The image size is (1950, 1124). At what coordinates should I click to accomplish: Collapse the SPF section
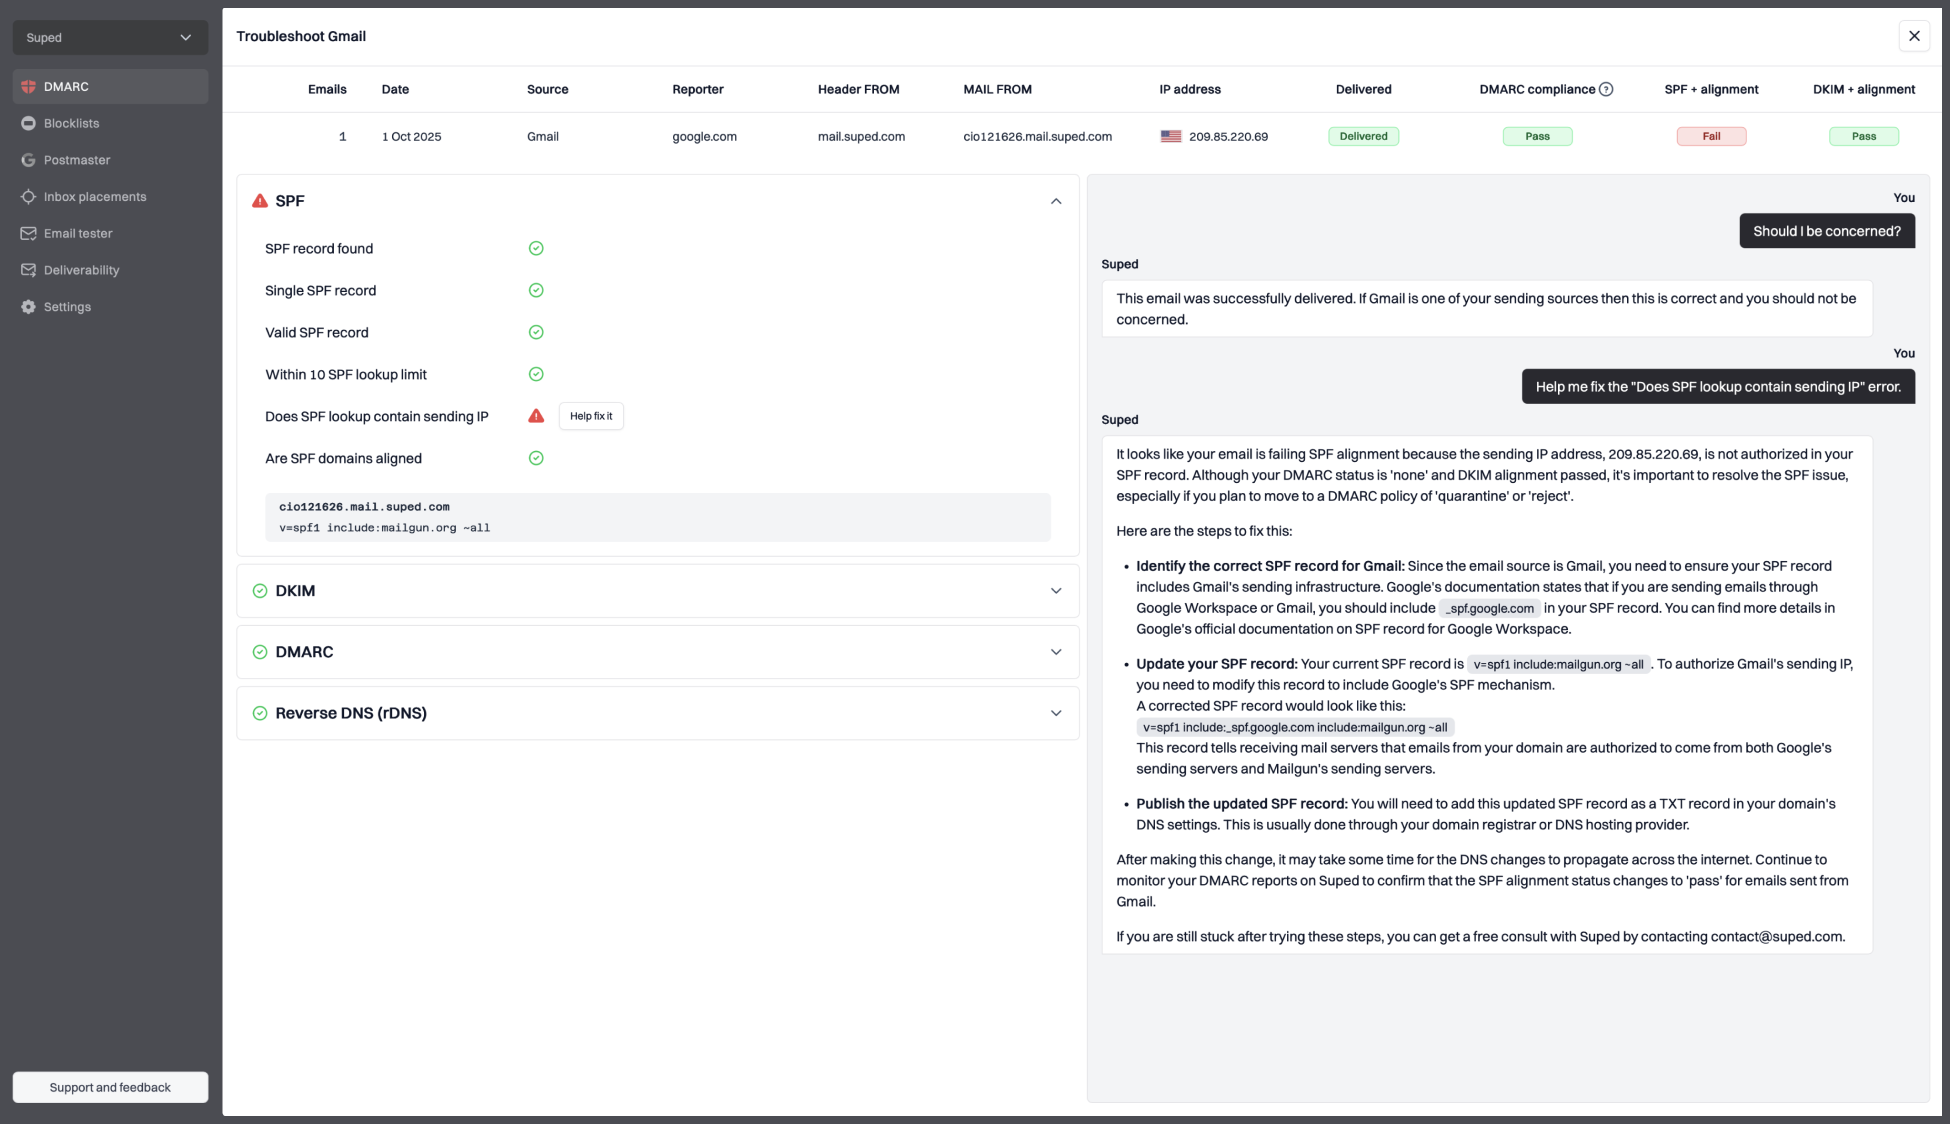(x=1056, y=201)
